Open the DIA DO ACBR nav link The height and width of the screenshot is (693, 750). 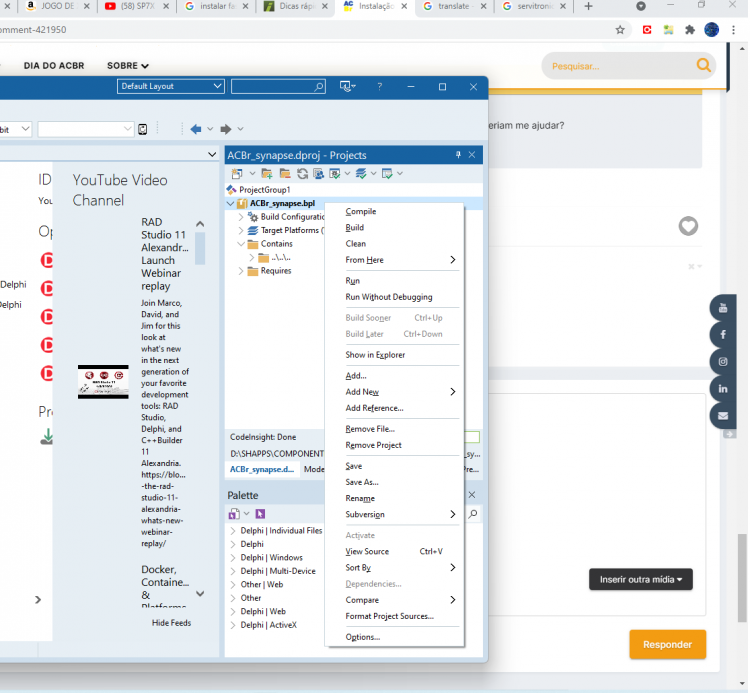pos(54,66)
